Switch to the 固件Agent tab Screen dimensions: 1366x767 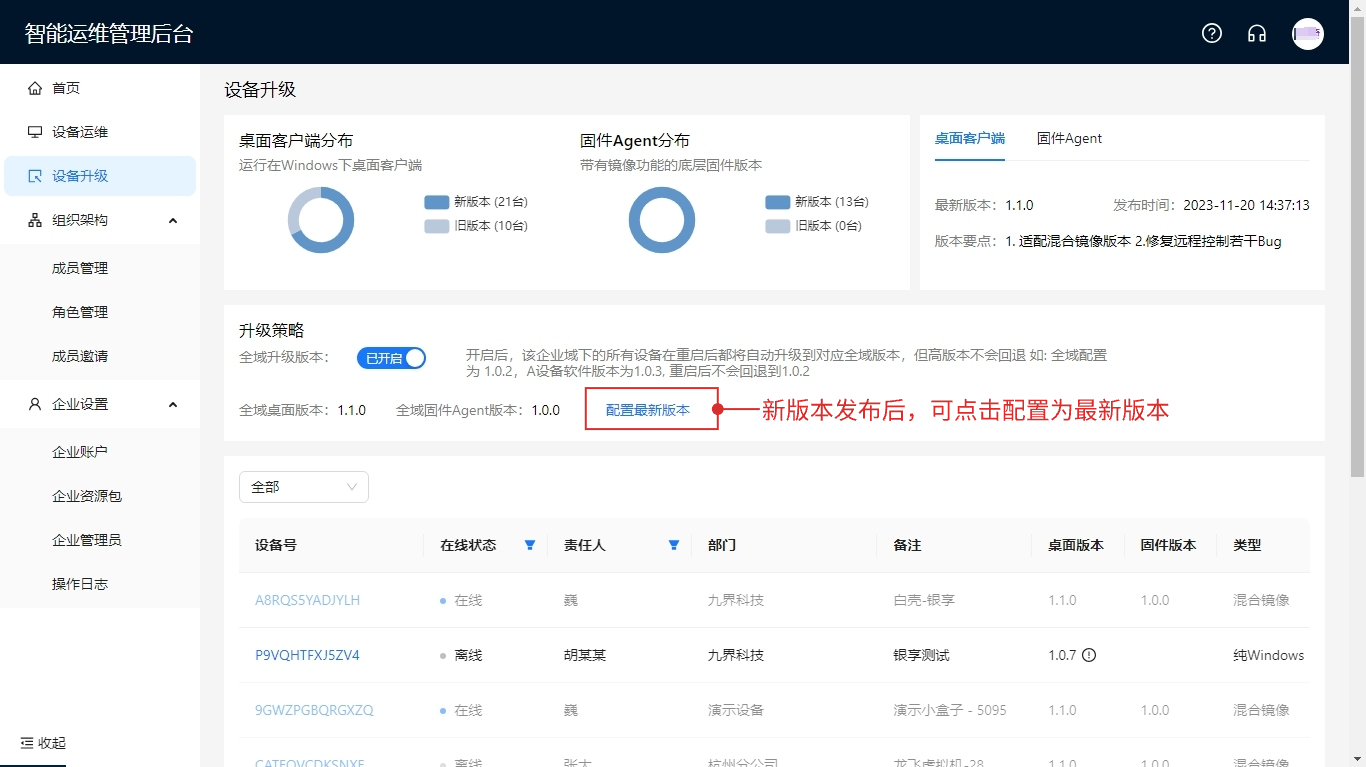(1069, 139)
